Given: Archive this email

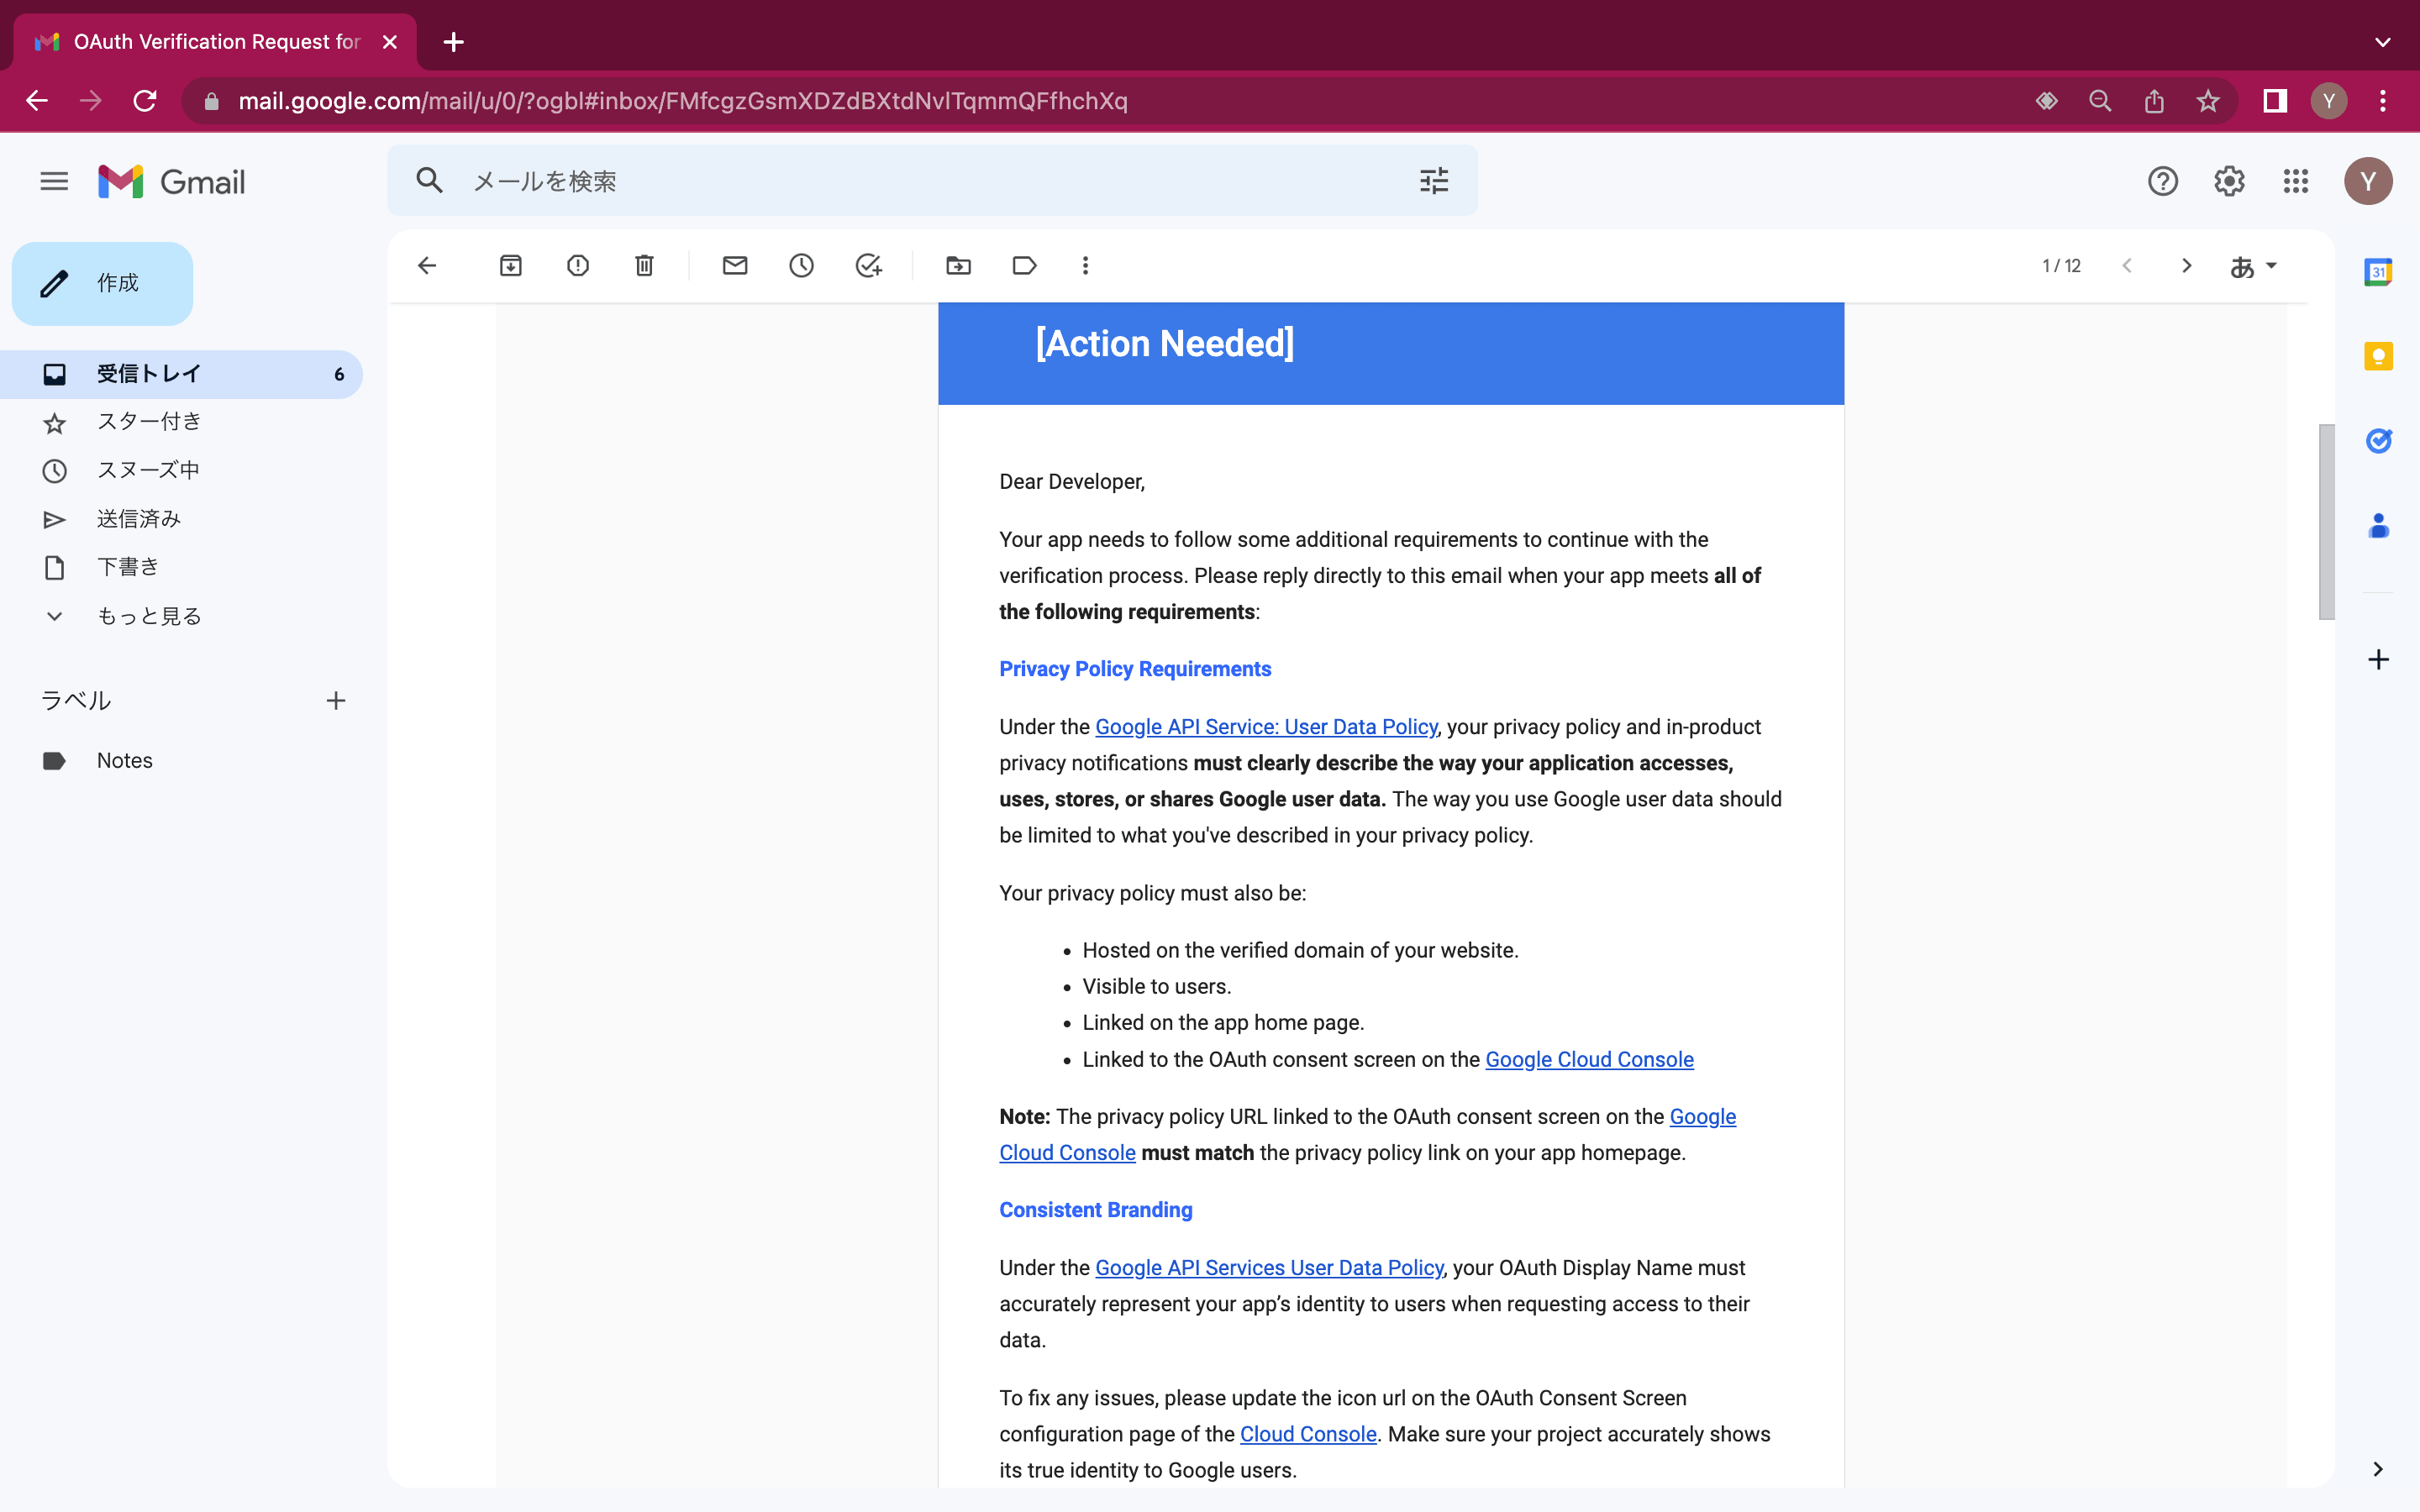Looking at the screenshot, I should coord(510,265).
